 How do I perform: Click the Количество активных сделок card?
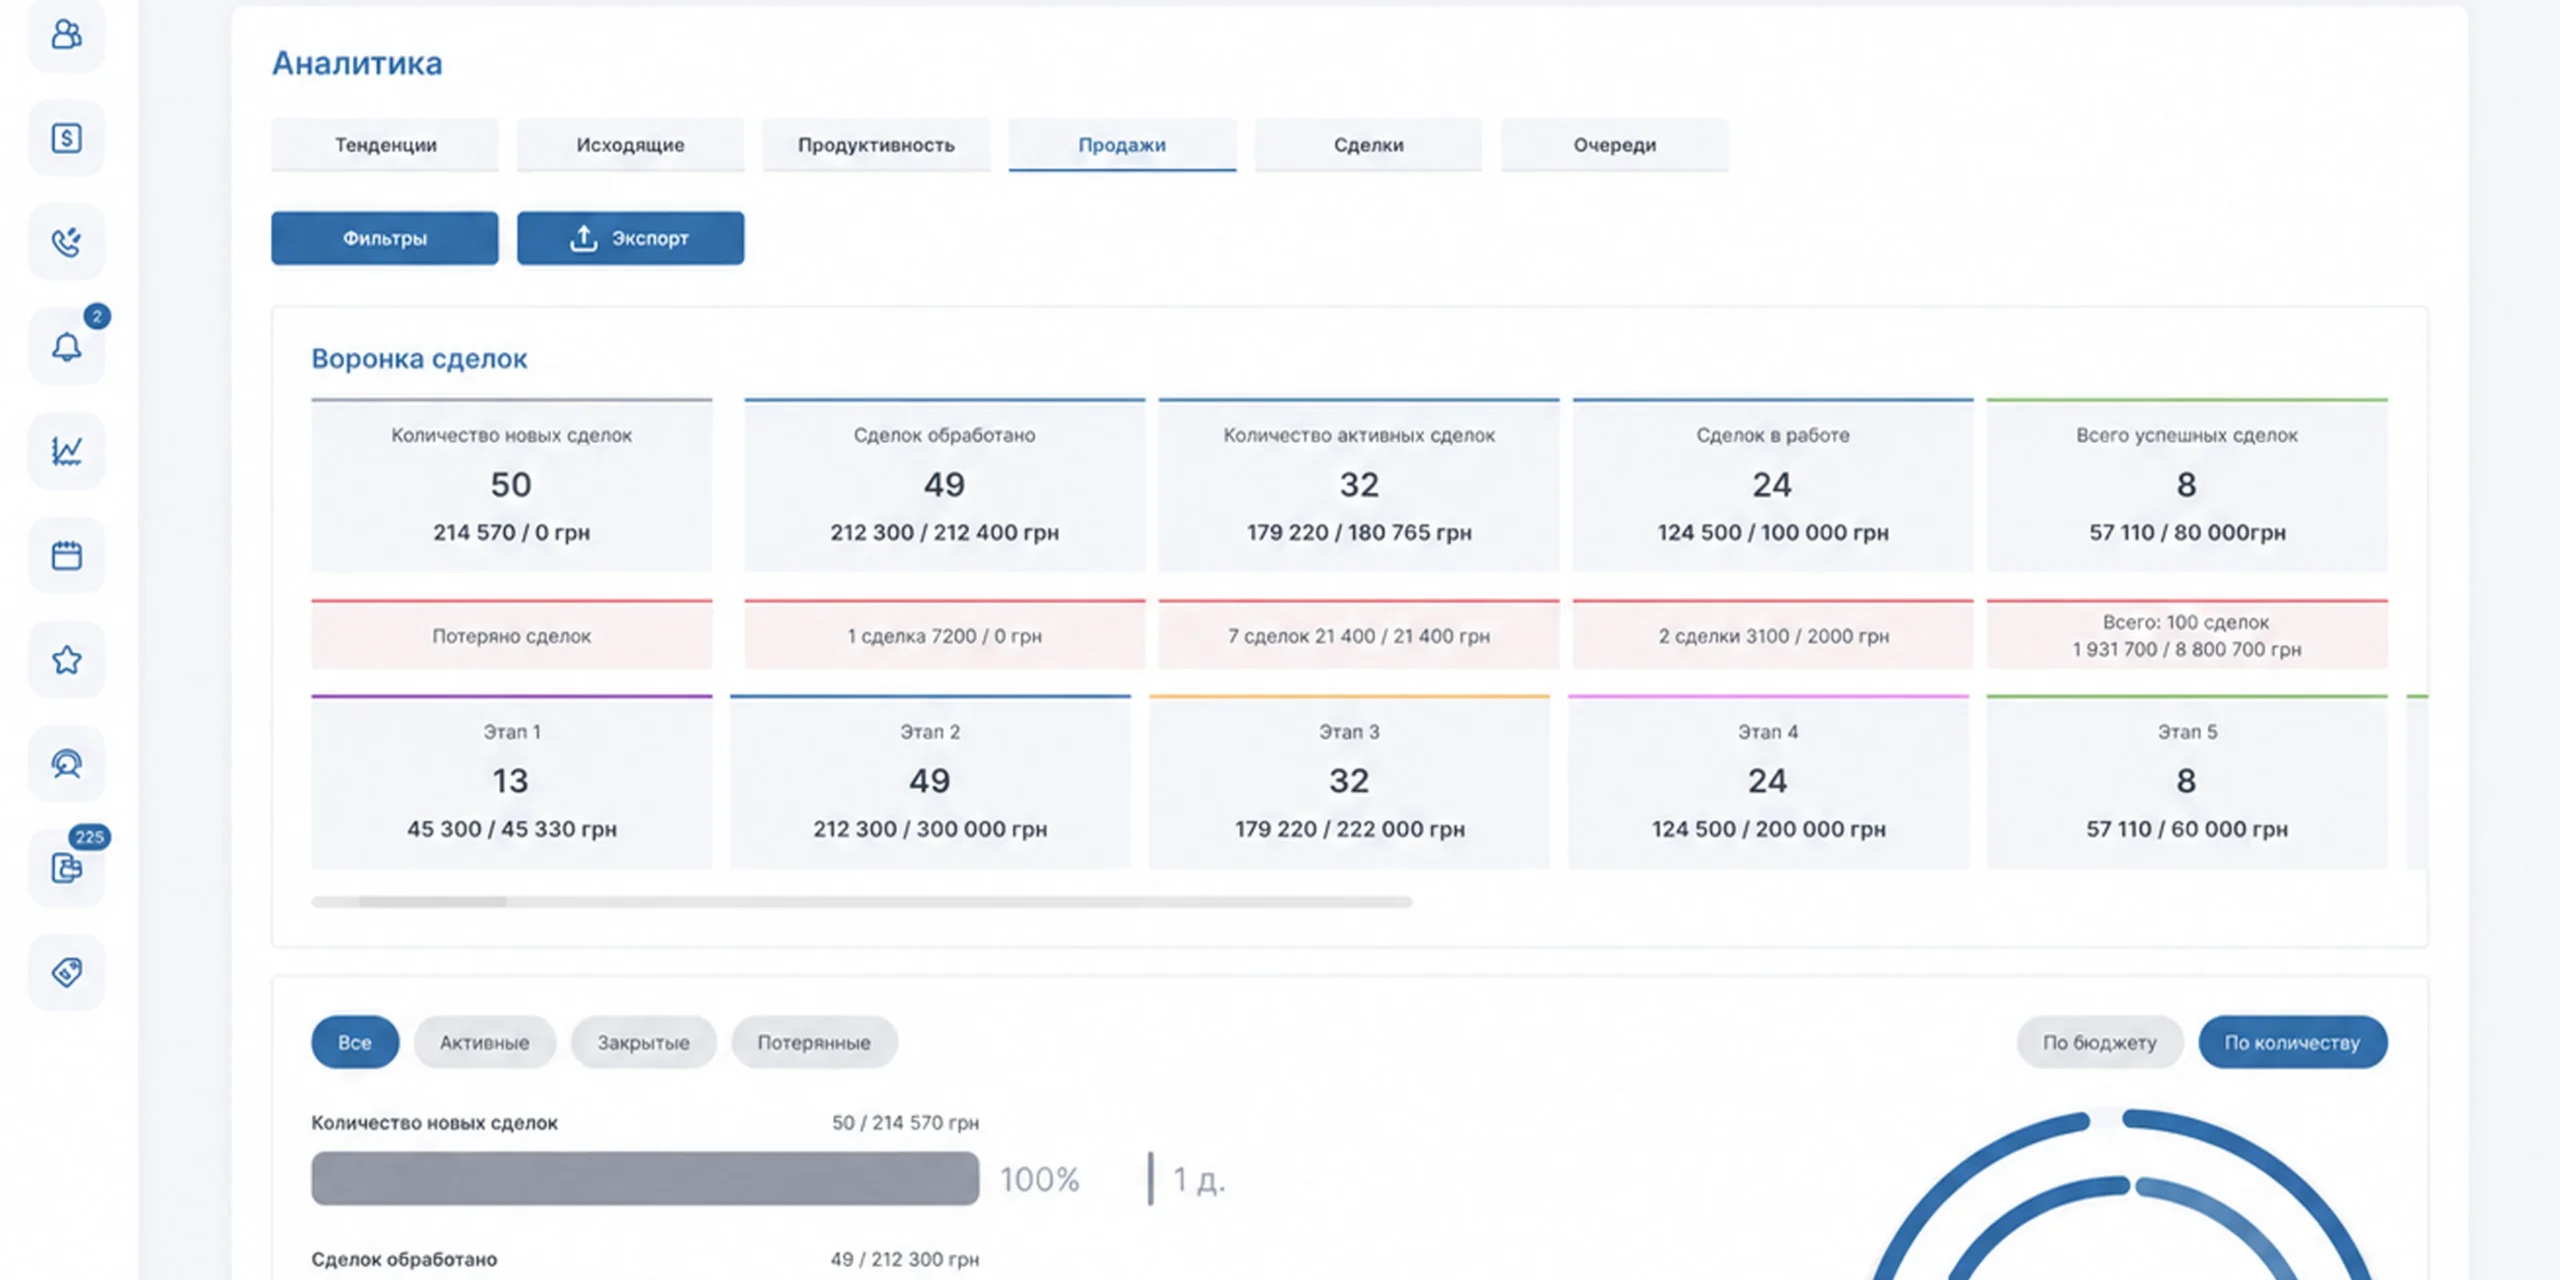click(1359, 485)
